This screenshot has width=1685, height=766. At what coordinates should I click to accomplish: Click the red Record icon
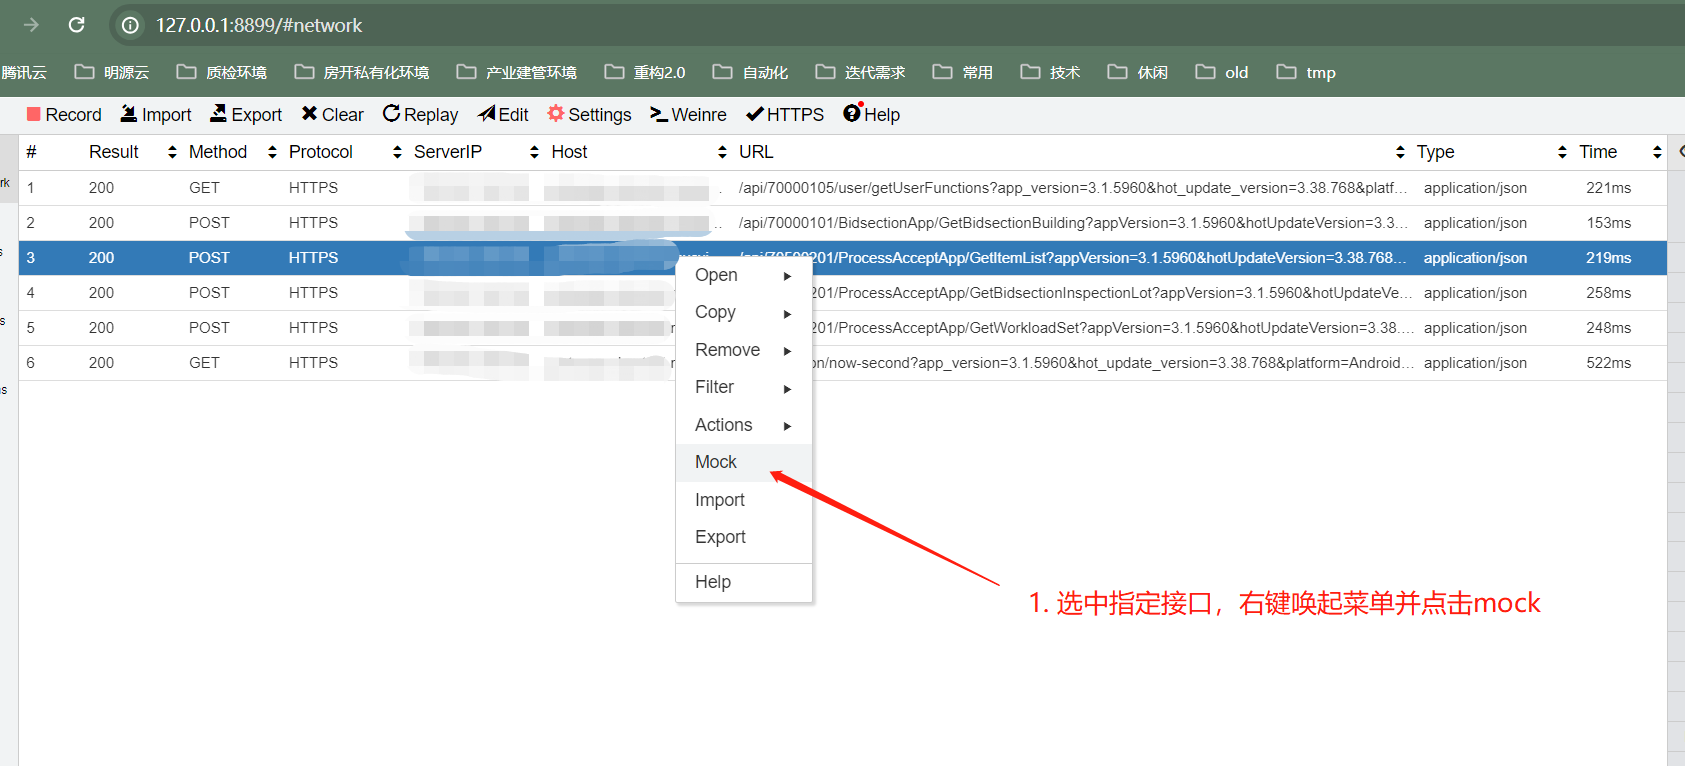(34, 114)
